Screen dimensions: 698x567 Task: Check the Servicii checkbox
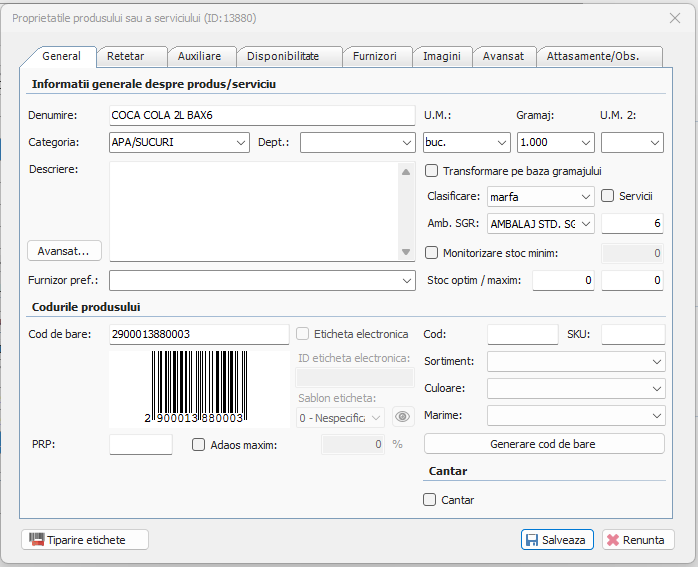pyautogui.click(x=608, y=196)
